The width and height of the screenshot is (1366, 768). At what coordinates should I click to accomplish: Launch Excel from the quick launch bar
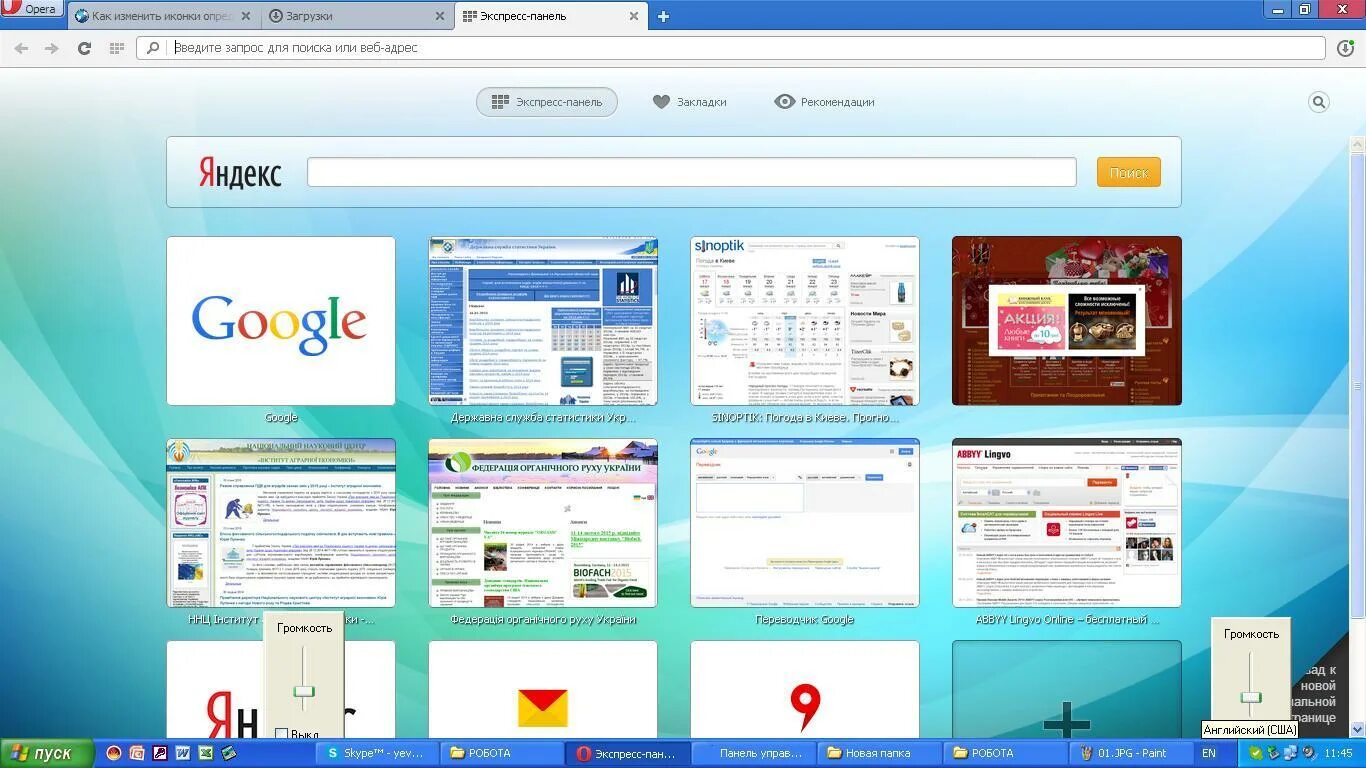point(206,753)
